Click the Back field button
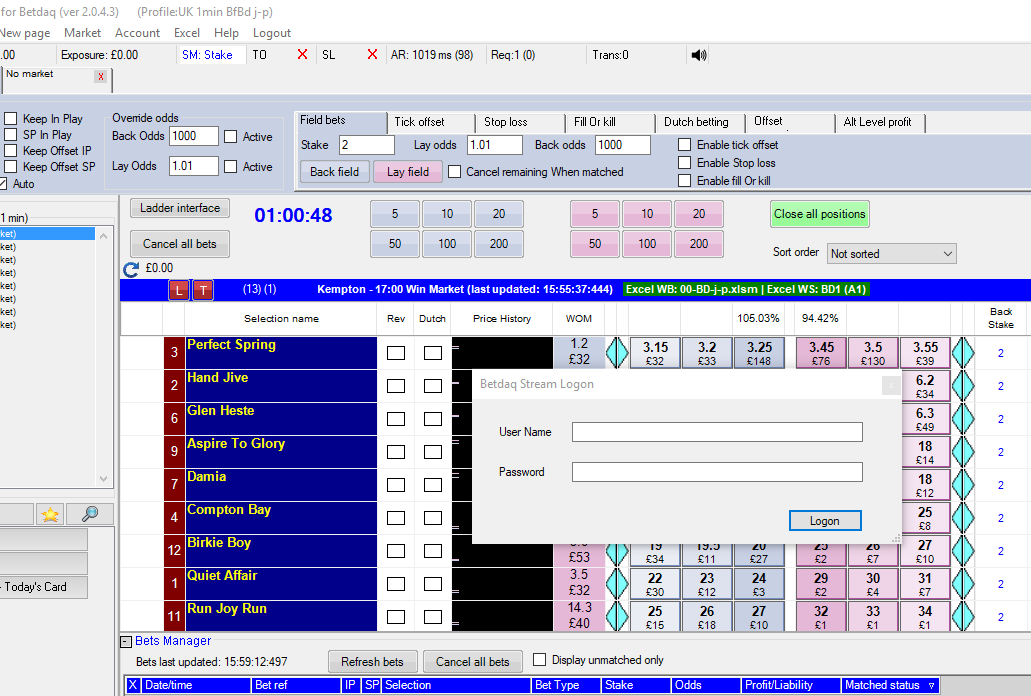 click(x=335, y=172)
